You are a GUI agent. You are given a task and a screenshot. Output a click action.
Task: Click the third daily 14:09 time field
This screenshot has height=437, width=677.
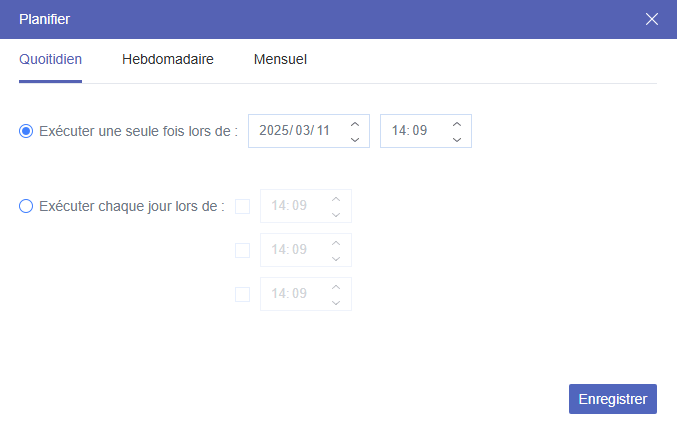point(290,294)
